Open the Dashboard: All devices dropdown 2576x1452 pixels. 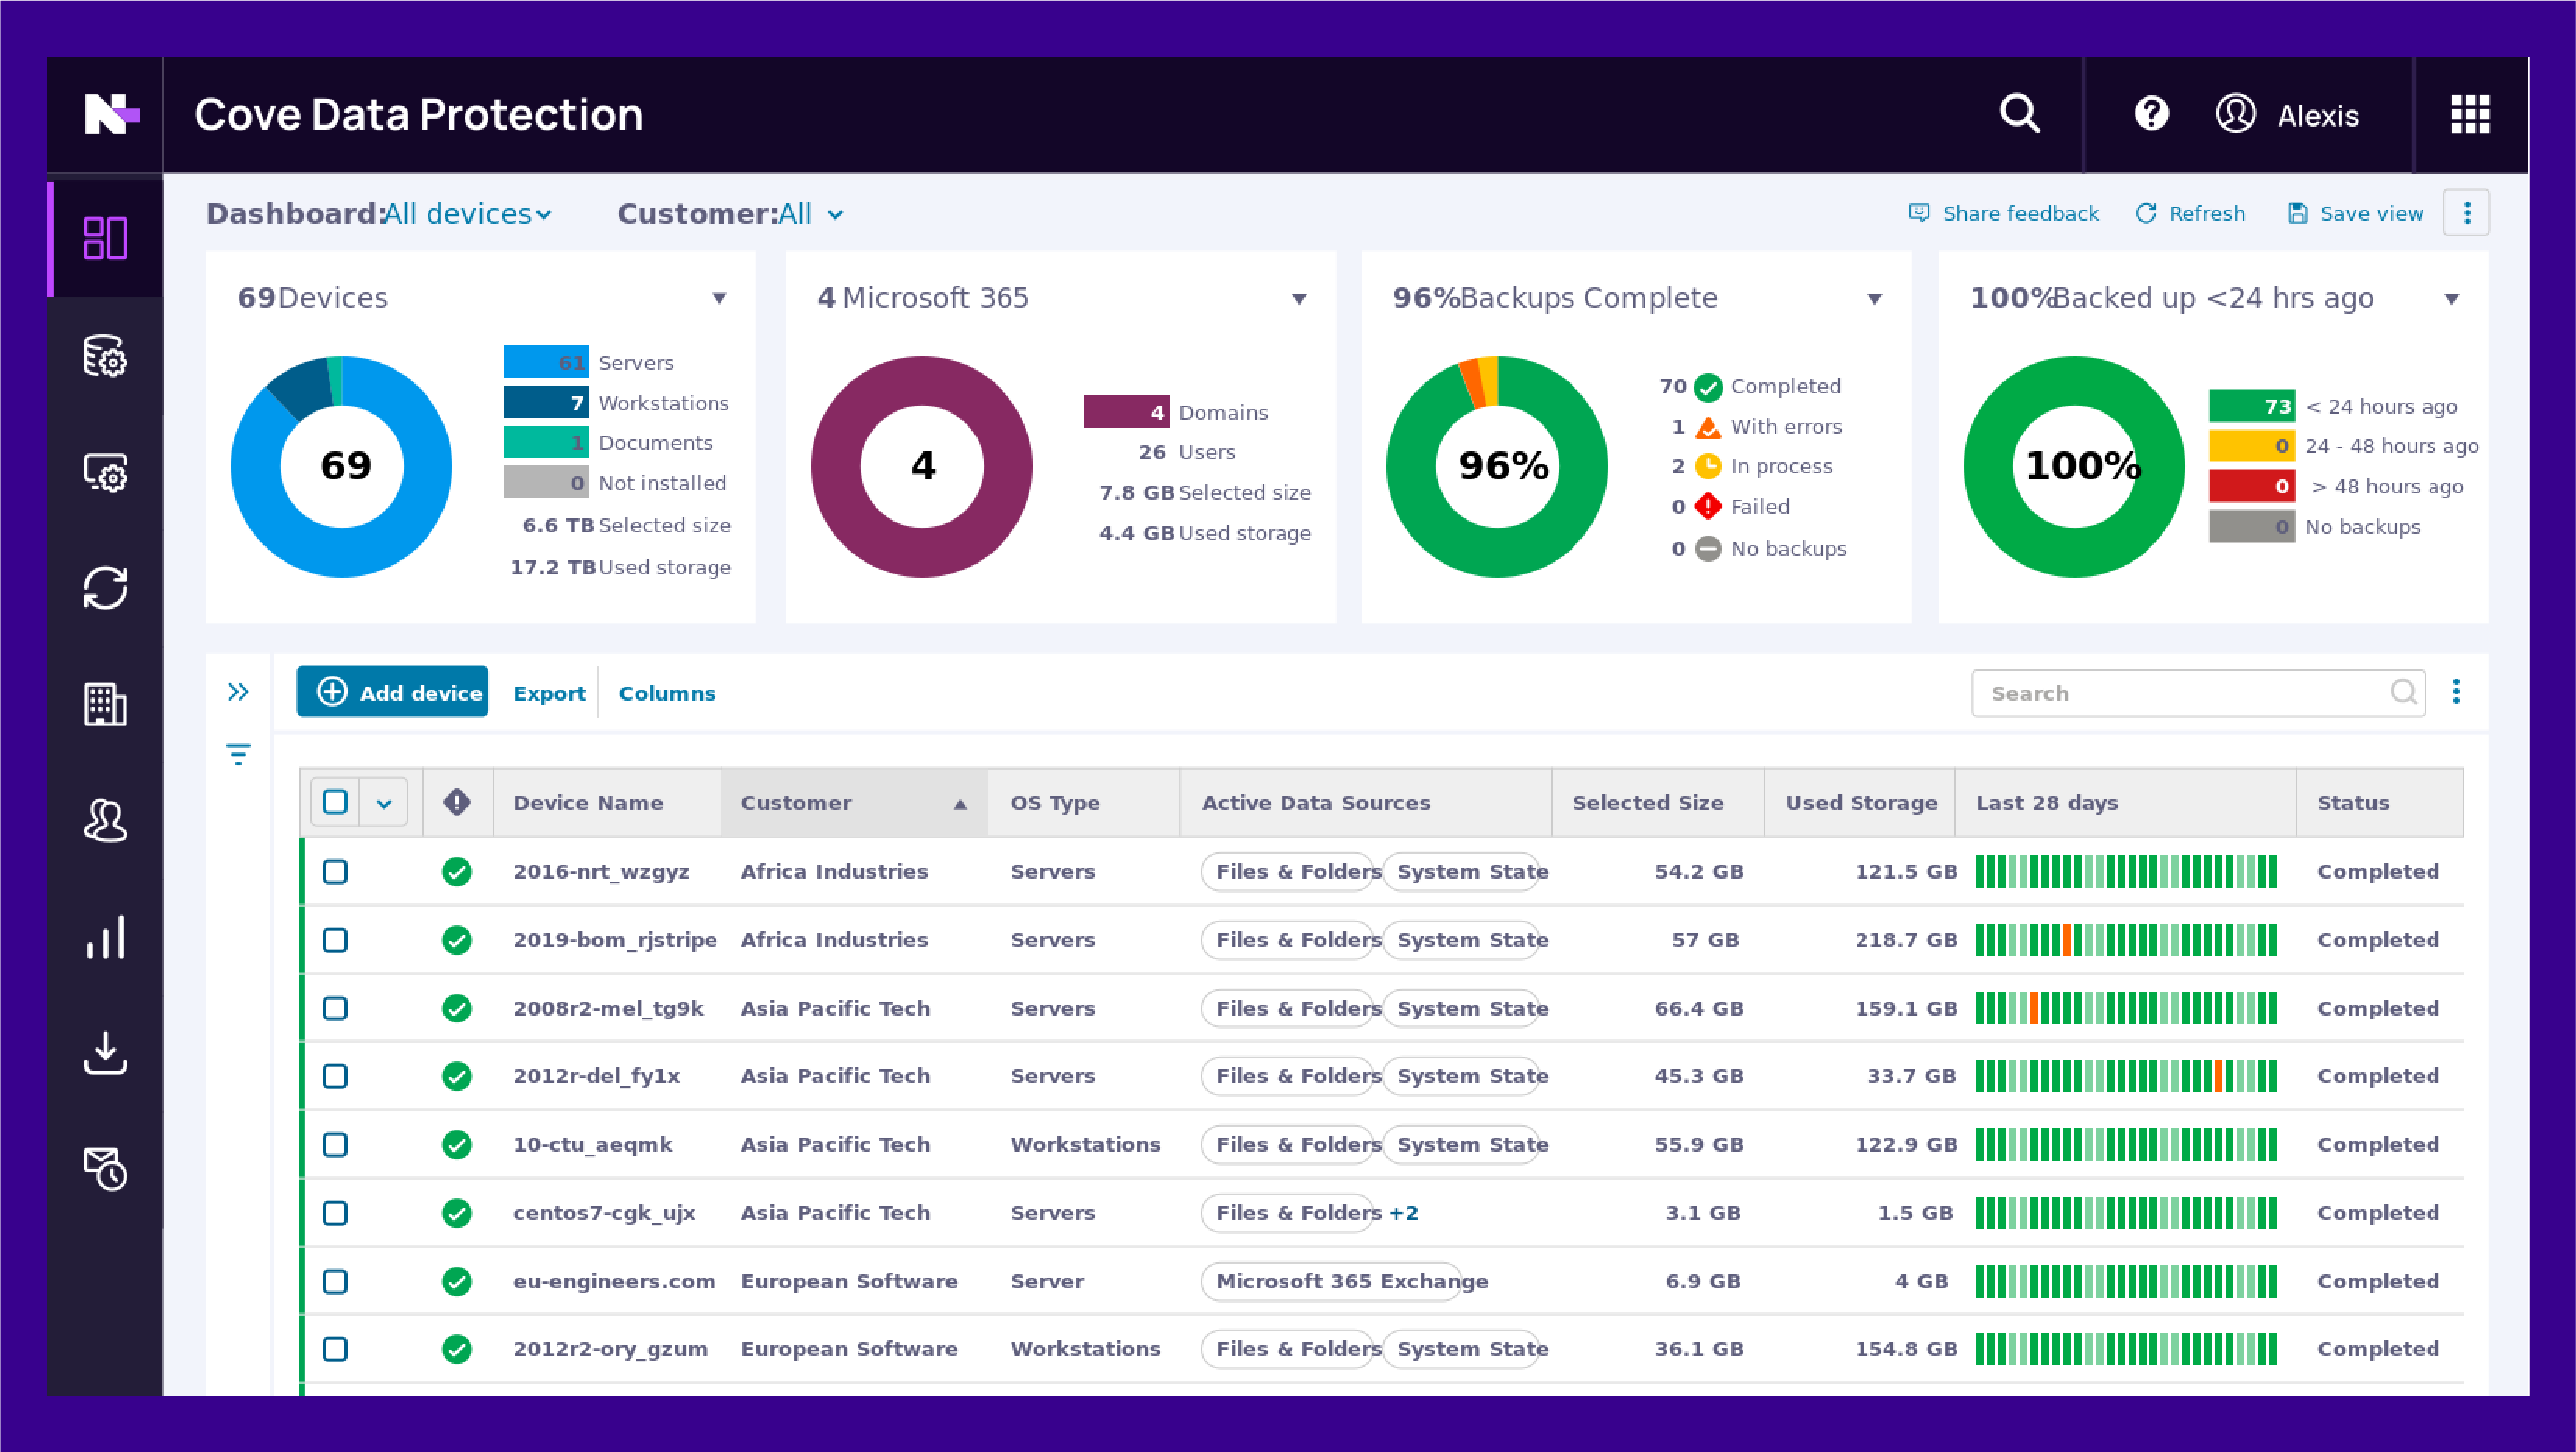coord(466,213)
